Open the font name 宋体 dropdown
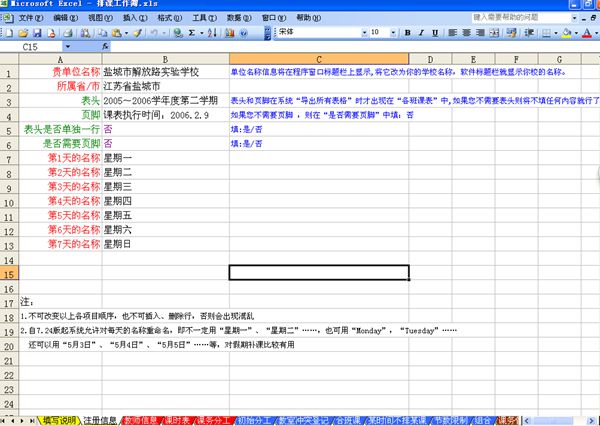Screen dimensions: 600x426 point(364,33)
